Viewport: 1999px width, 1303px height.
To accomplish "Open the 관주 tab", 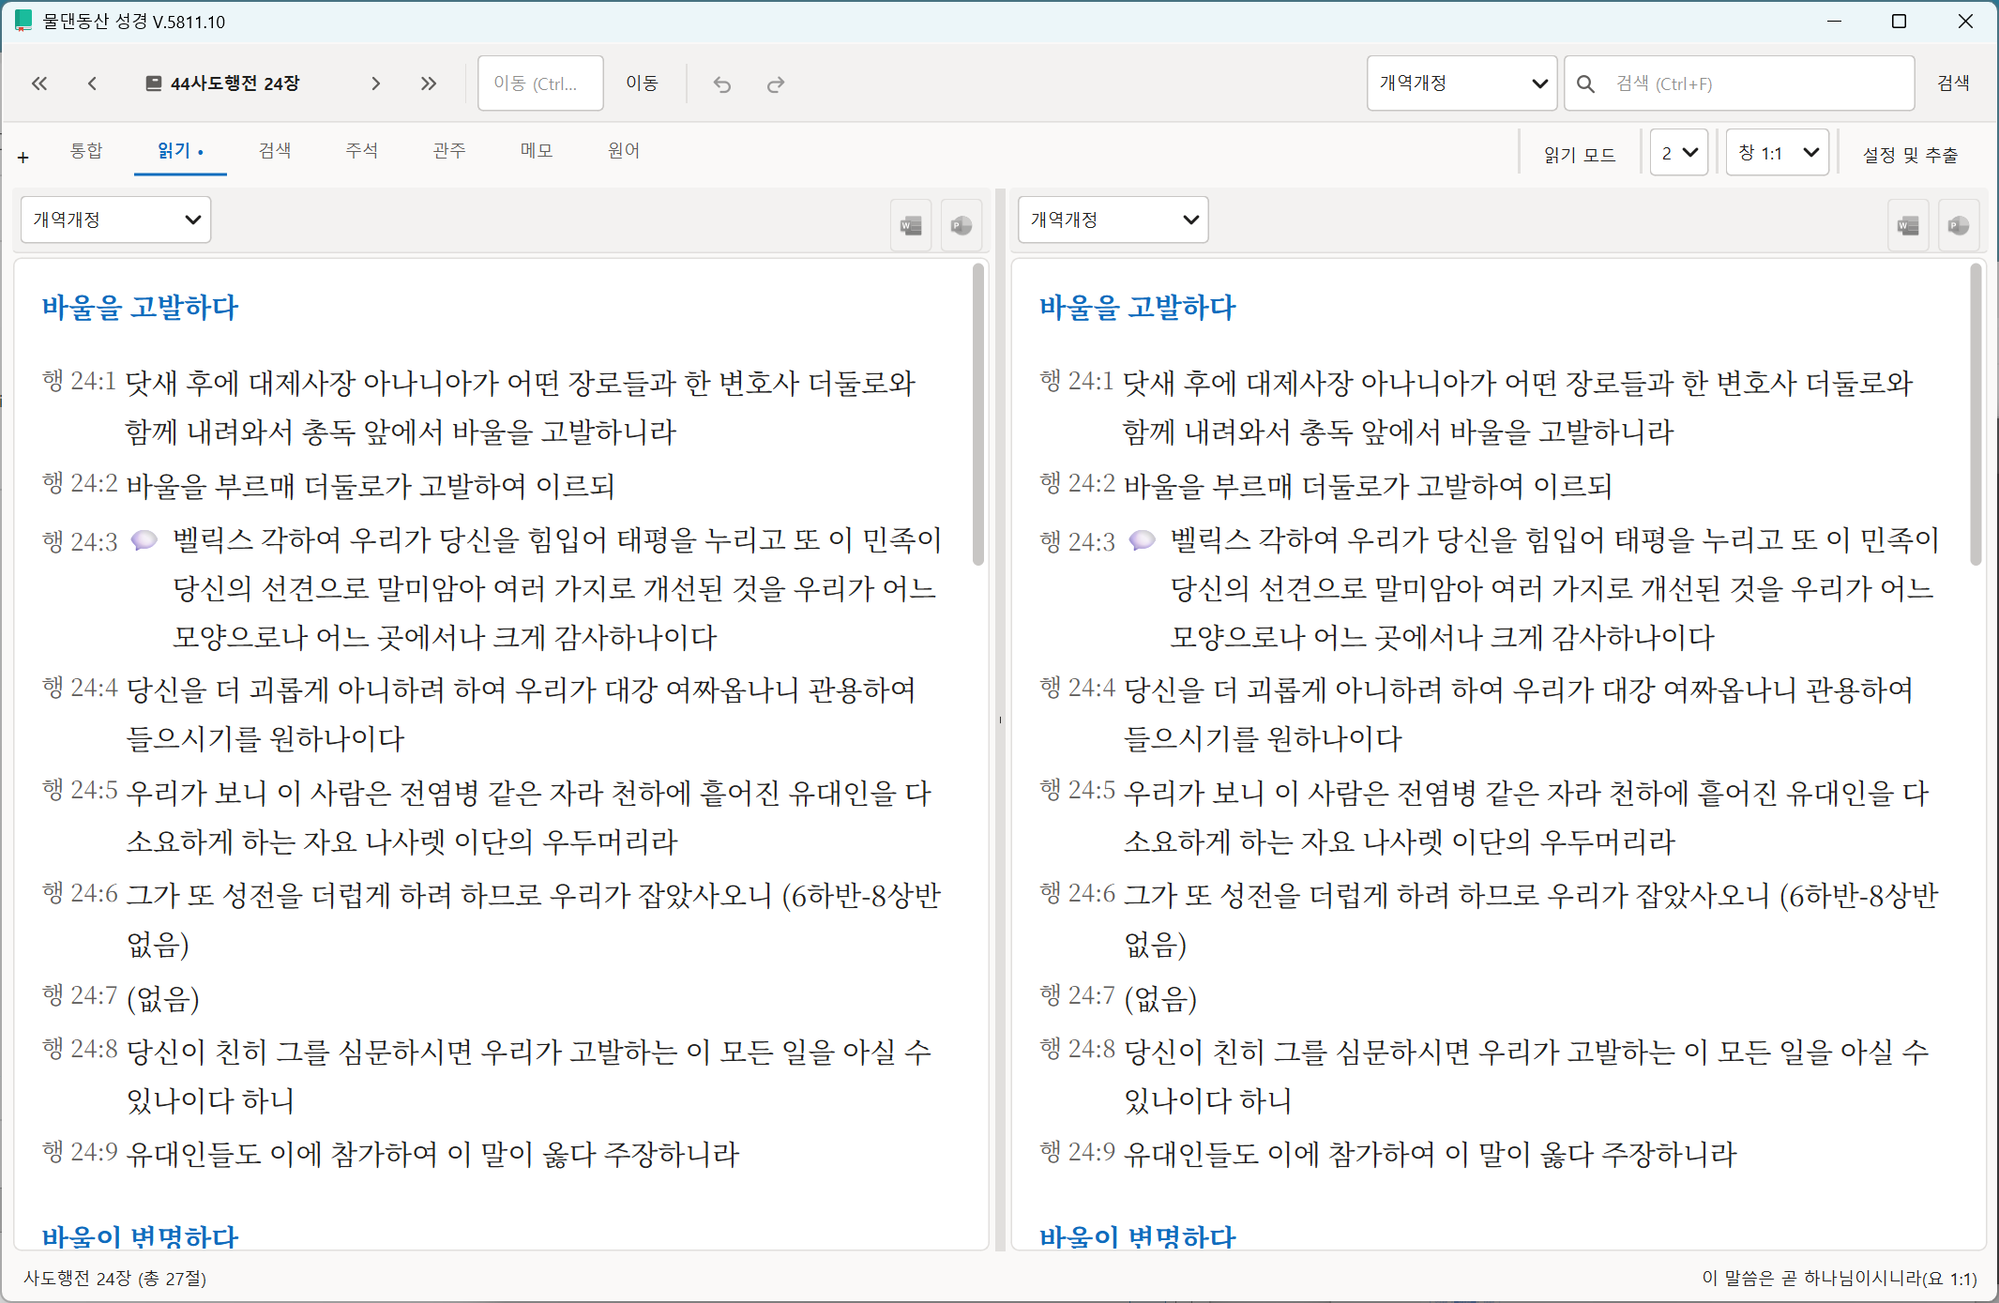I will (449, 151).
